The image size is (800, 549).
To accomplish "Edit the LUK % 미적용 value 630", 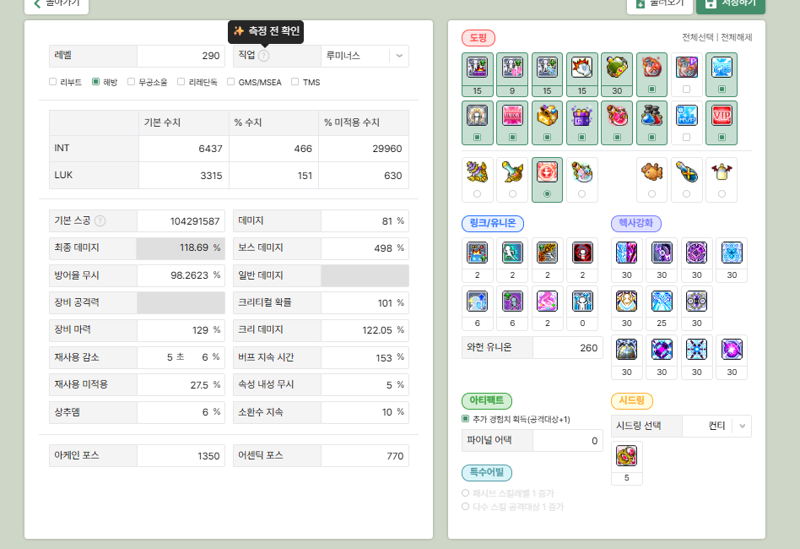I will pos(363,176).
